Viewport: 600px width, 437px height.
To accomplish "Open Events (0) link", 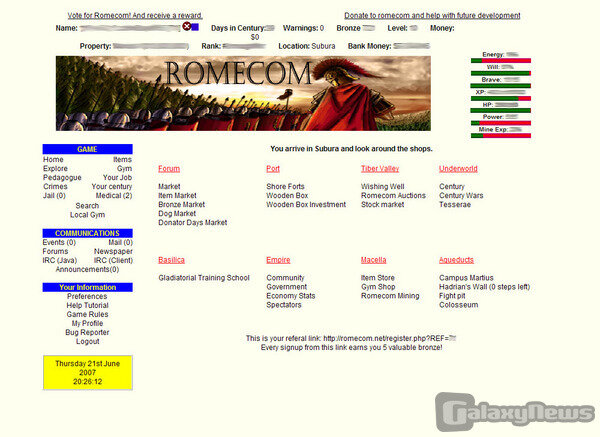I will tap(59, 243).
